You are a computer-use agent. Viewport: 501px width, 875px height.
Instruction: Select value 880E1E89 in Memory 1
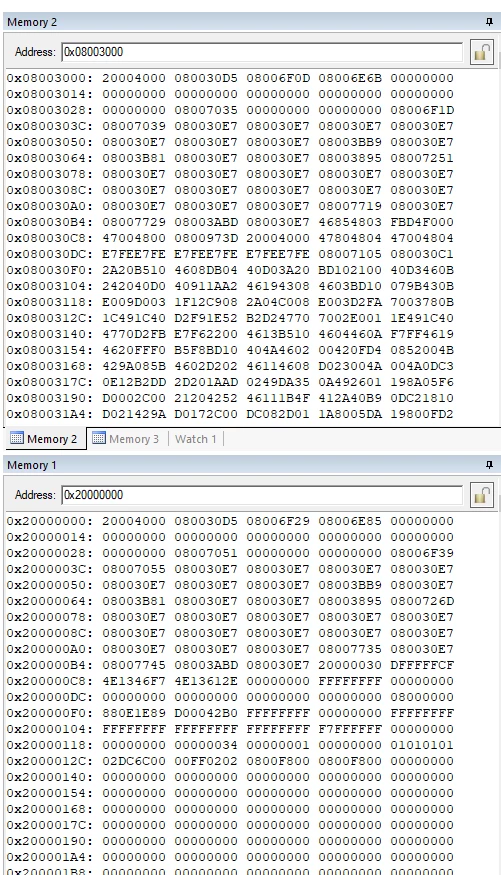point(134,713)
